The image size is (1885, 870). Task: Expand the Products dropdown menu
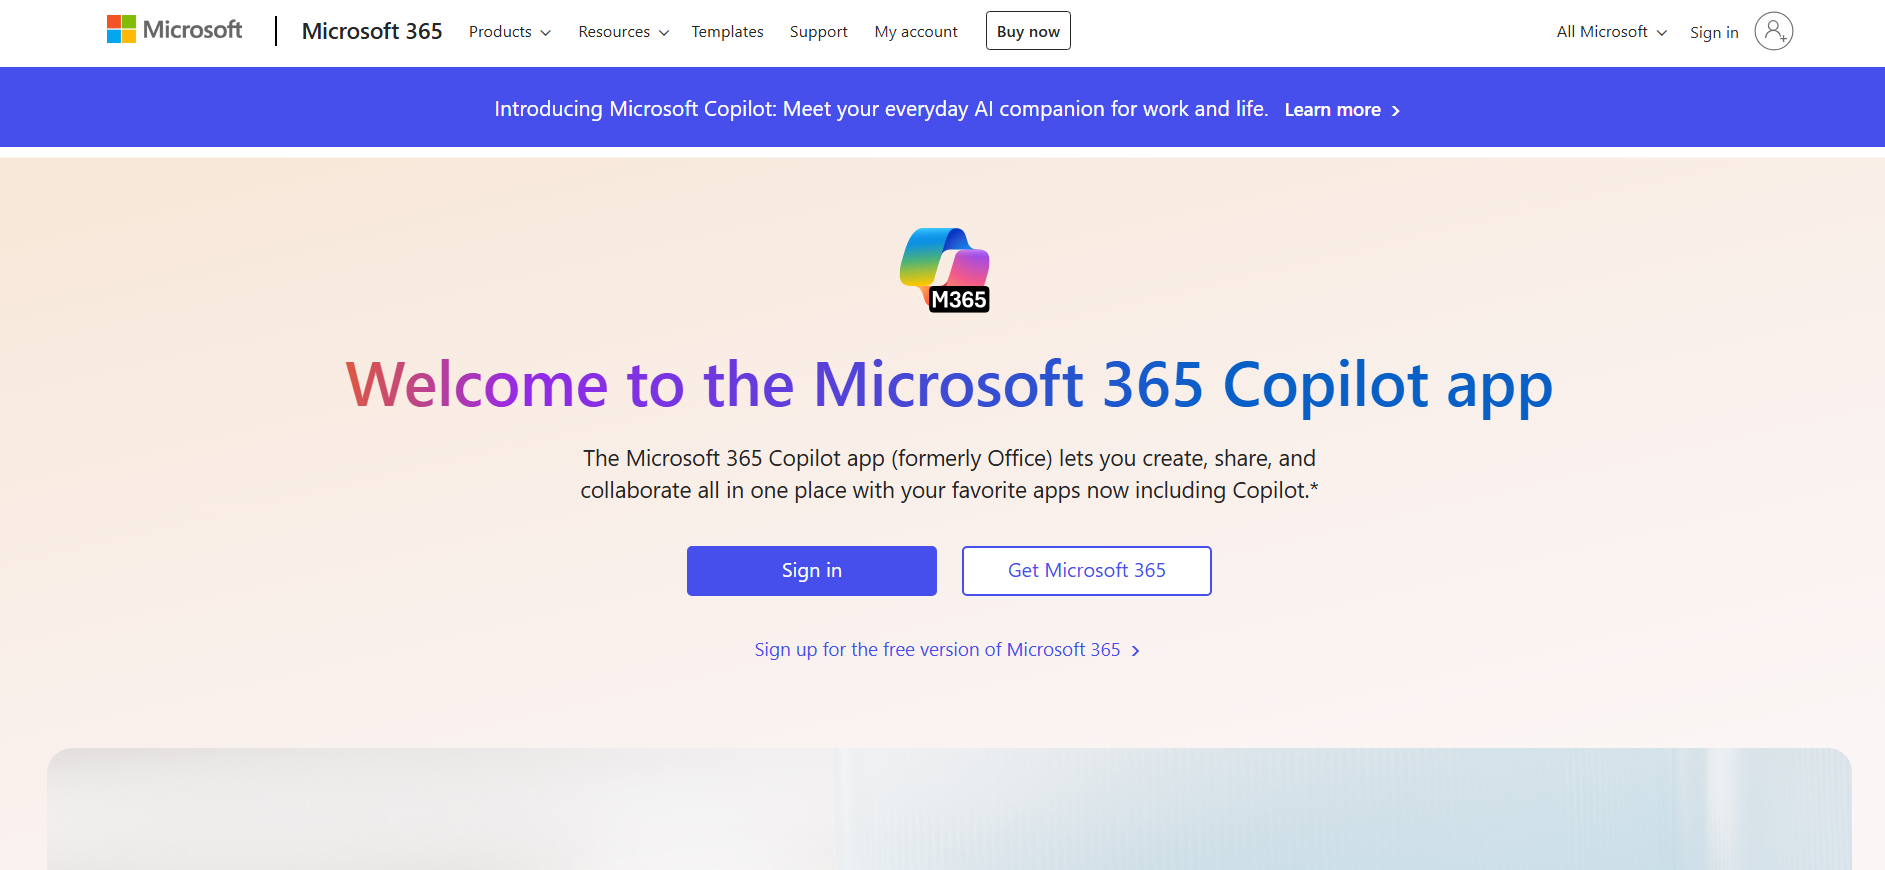pos(509,32)
